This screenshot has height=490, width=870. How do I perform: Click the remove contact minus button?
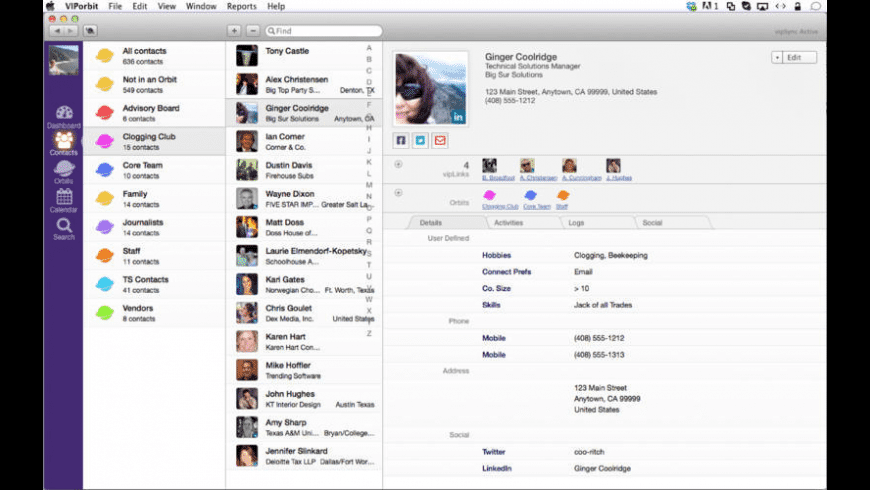(x=253, y=31)
